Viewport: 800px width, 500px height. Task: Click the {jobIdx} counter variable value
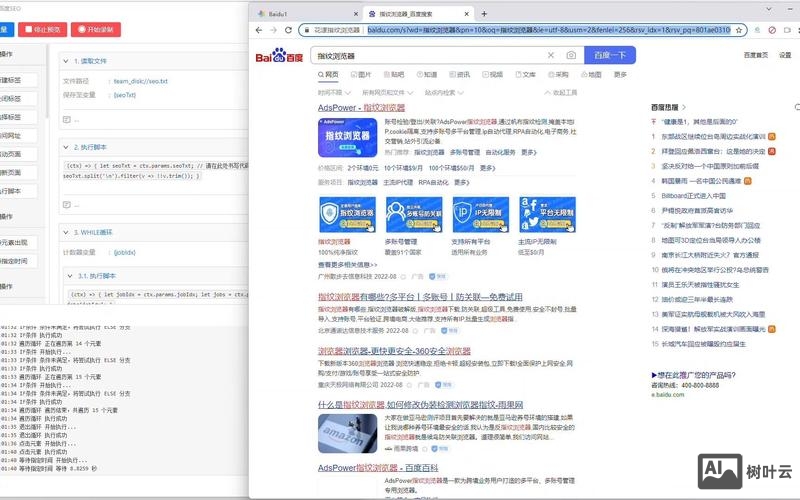point(124,253)
